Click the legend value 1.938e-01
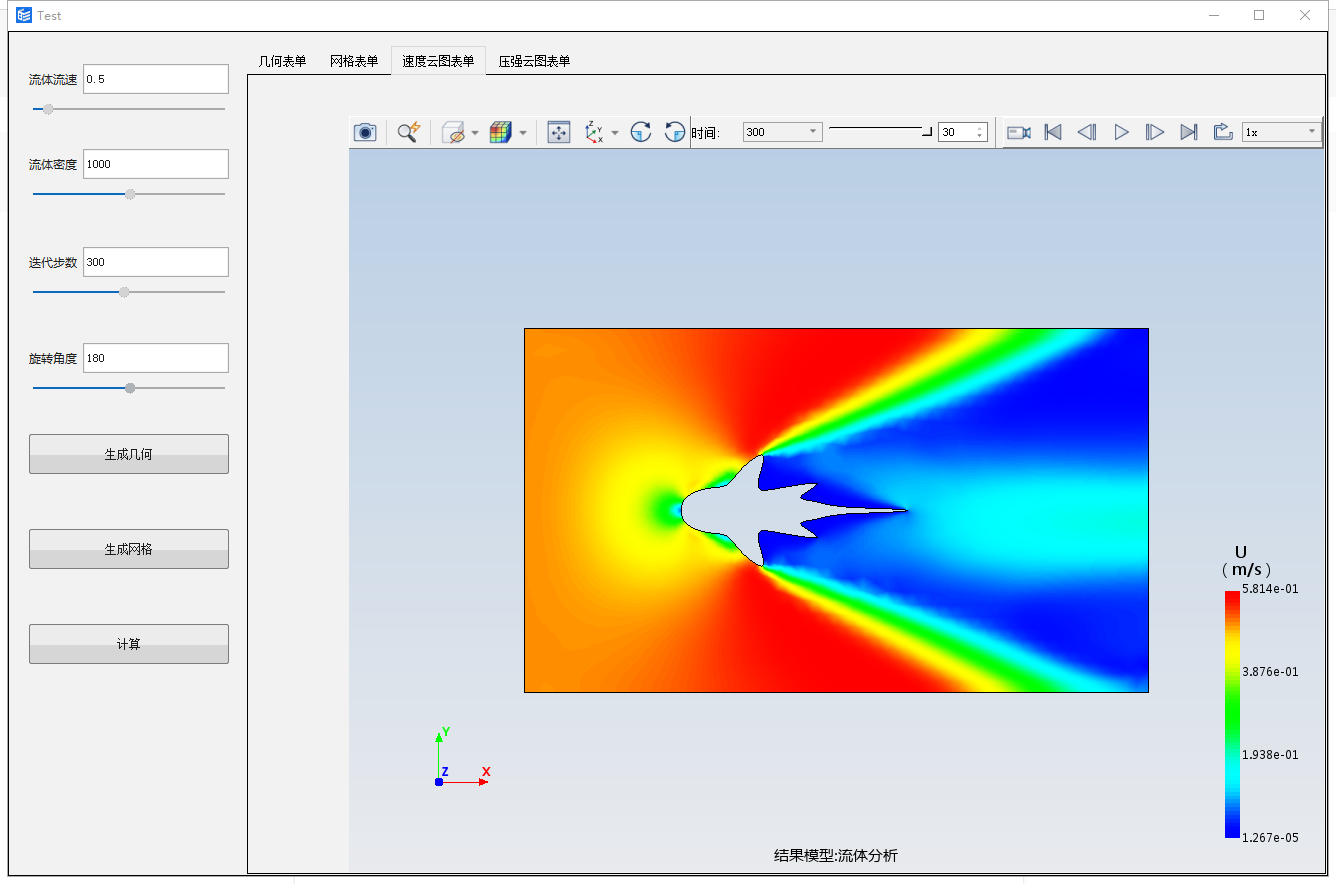Image resolution: width=1336 pixels, height=884 pixels. coord(1270,755)
